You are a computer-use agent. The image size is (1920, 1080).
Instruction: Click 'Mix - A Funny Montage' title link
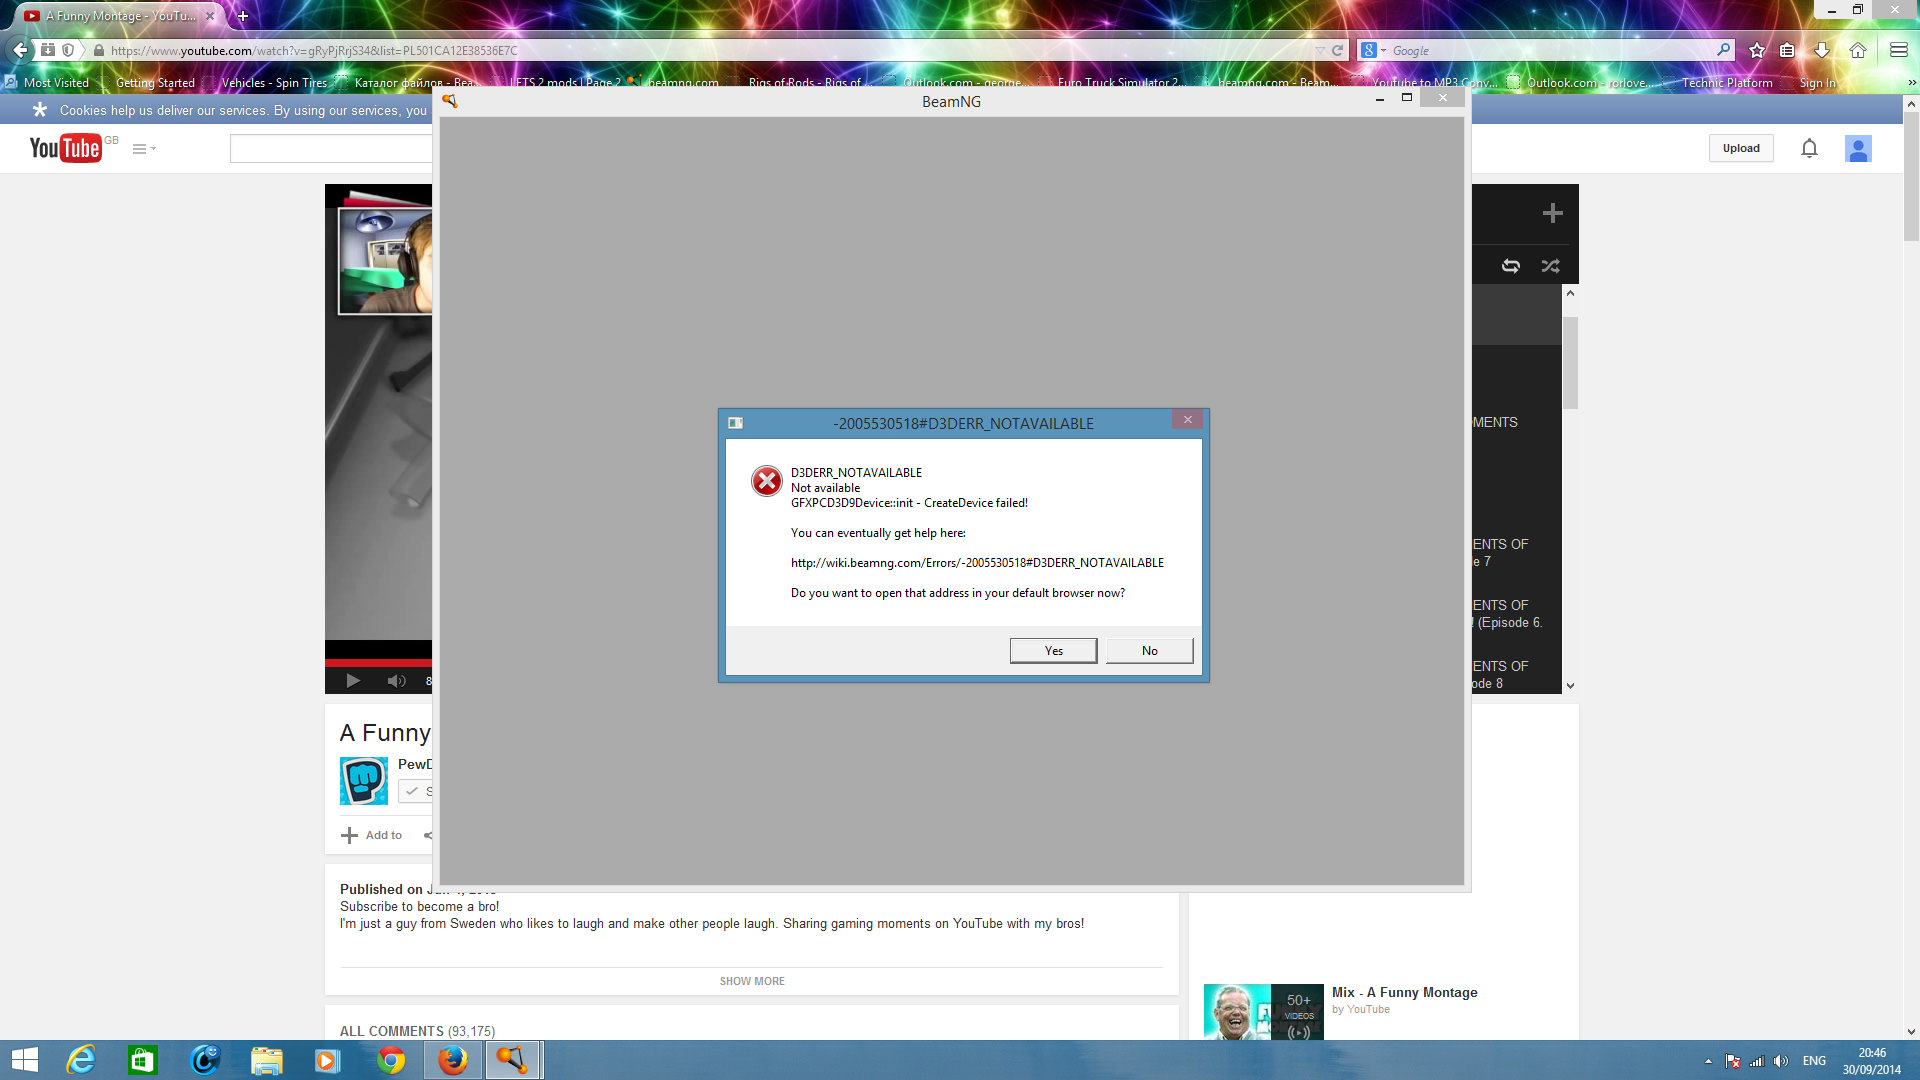click(1404, 992)
